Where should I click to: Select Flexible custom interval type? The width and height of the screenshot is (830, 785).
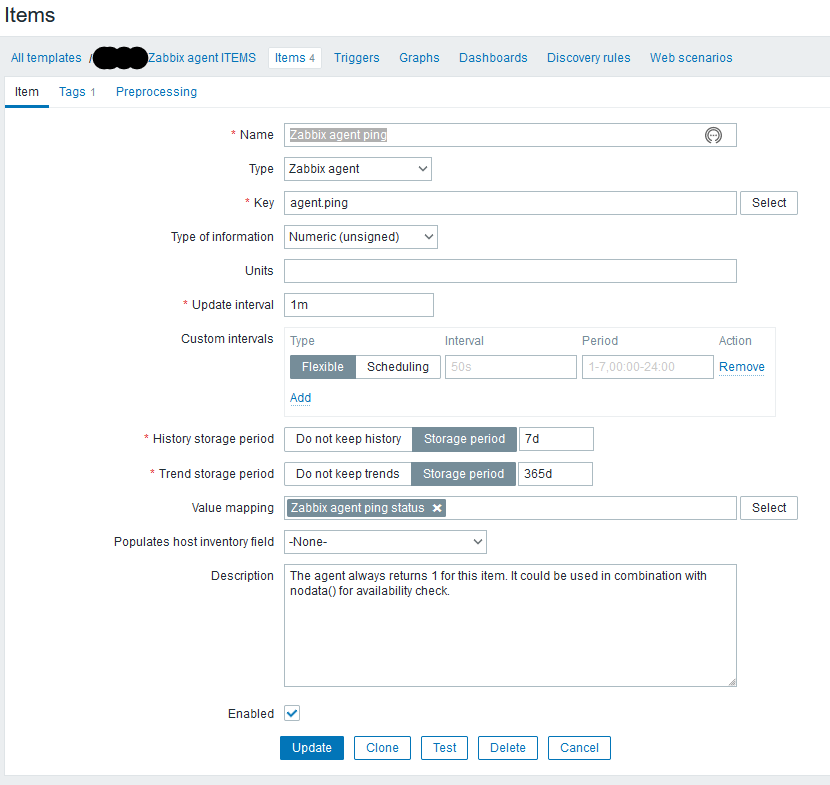(322, 367)
